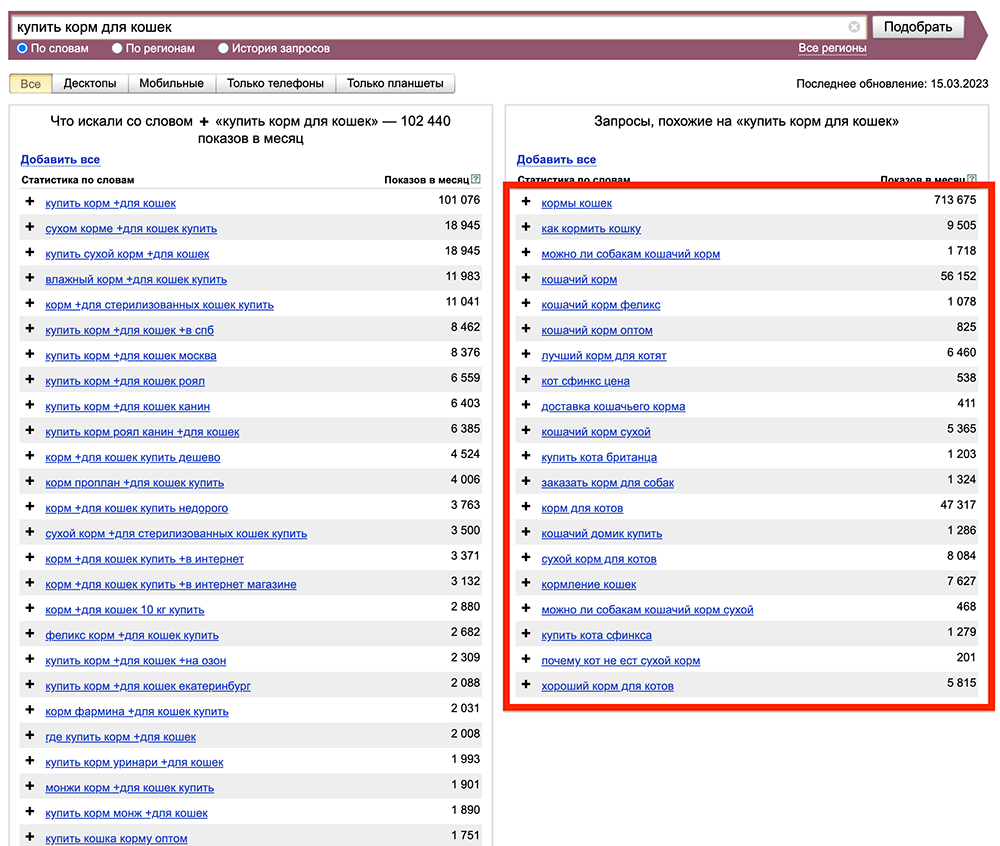This screenshot has height=846, width=1000.
Task: Open the 'лучший корм для котят' query link
Action: click(x=603, y=355)
